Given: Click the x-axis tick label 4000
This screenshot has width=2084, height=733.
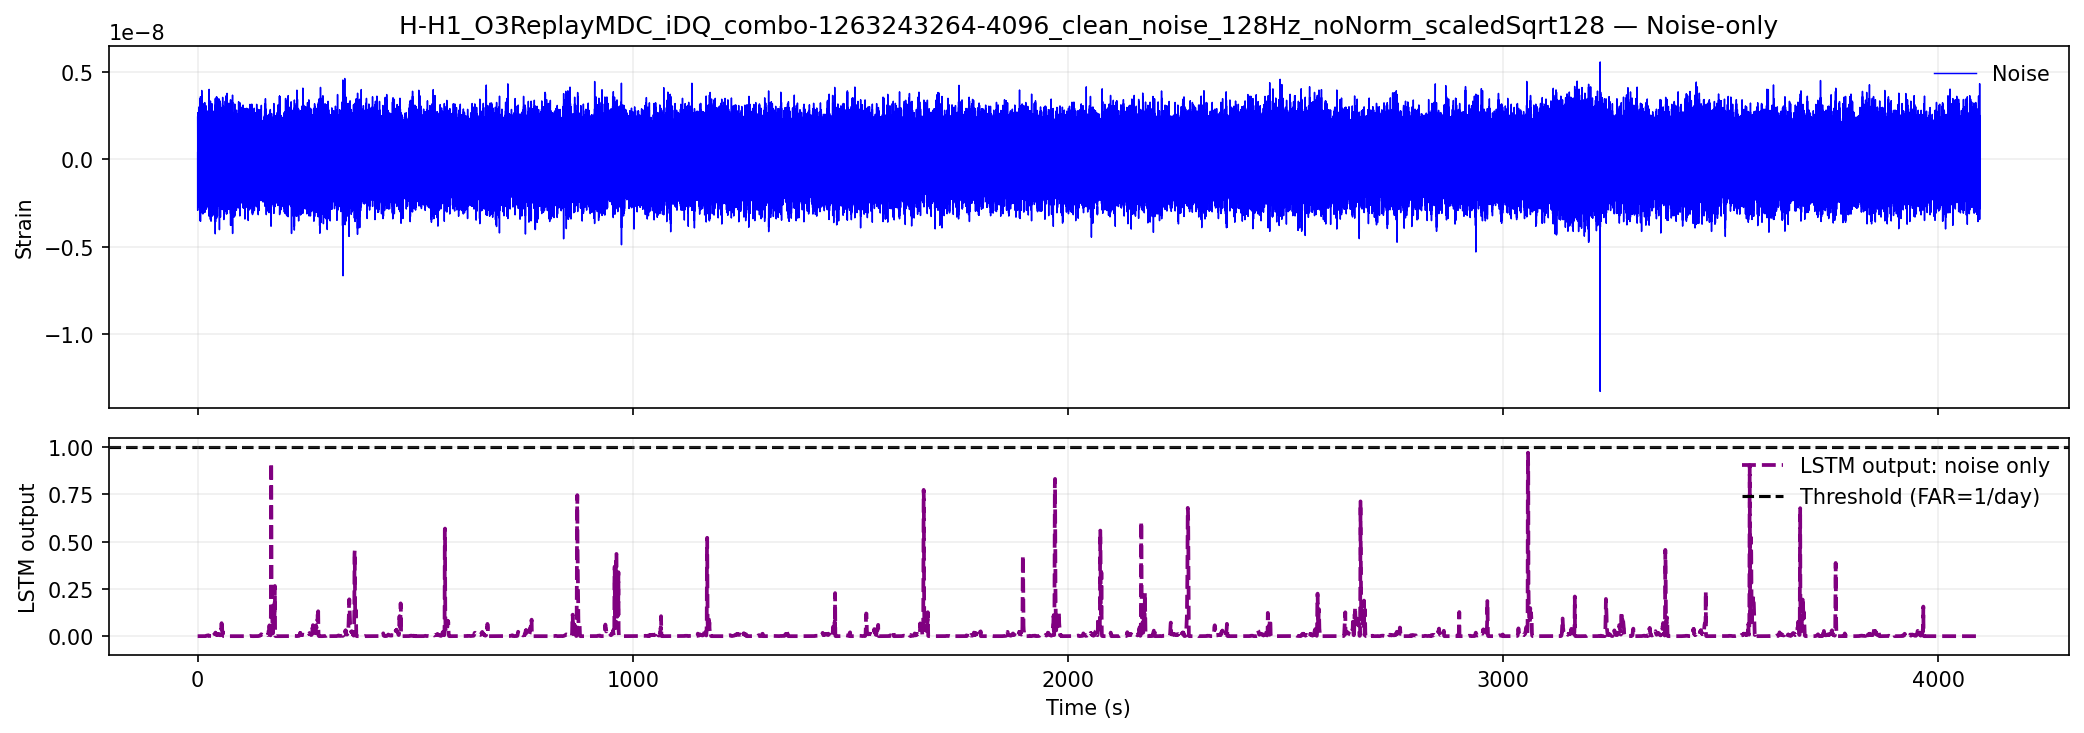Looking at the screenshot, I should click(1938, 681).
